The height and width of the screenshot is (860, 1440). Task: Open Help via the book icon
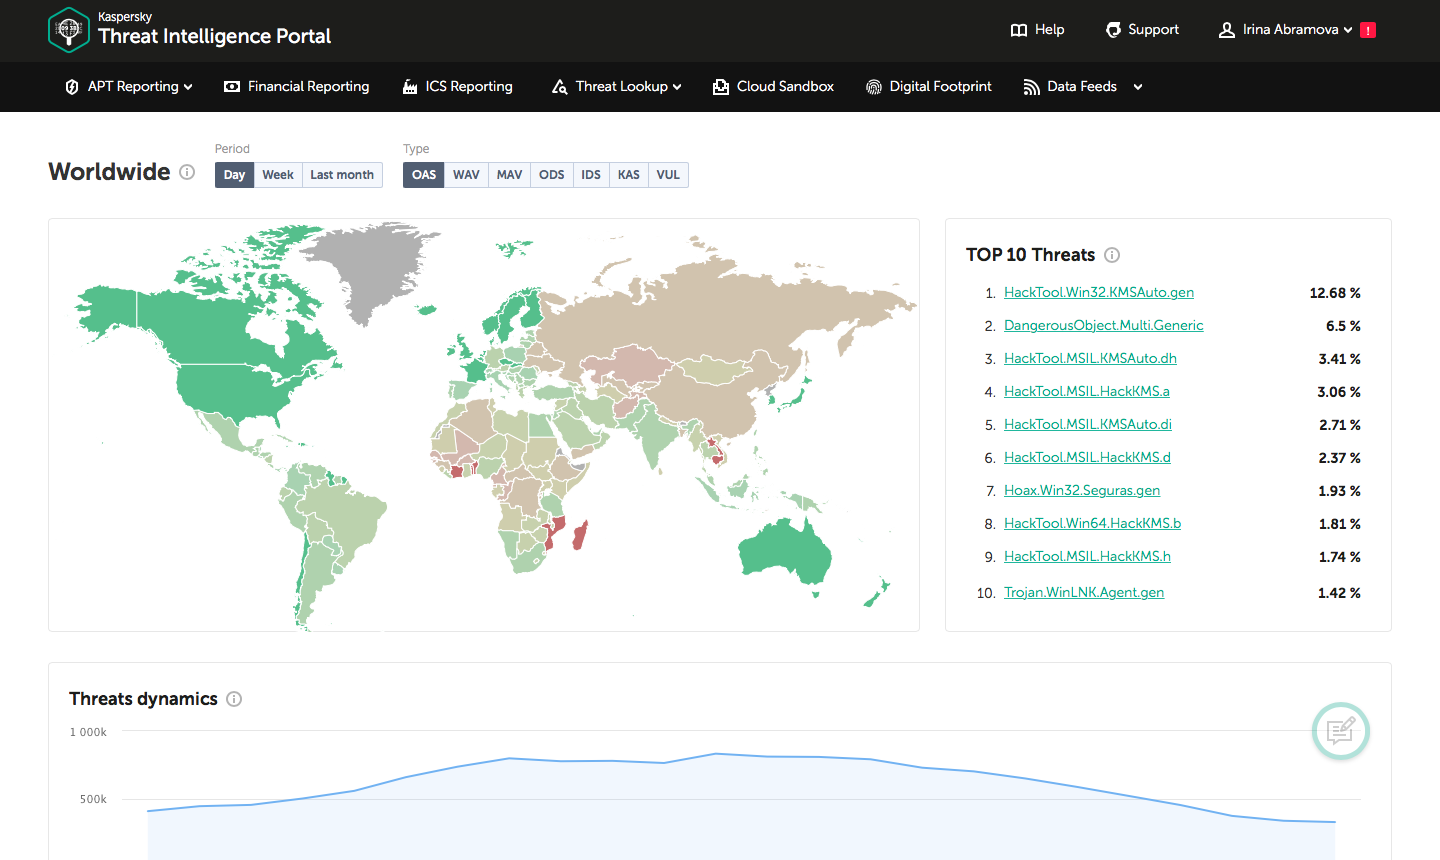(1019, 30)
